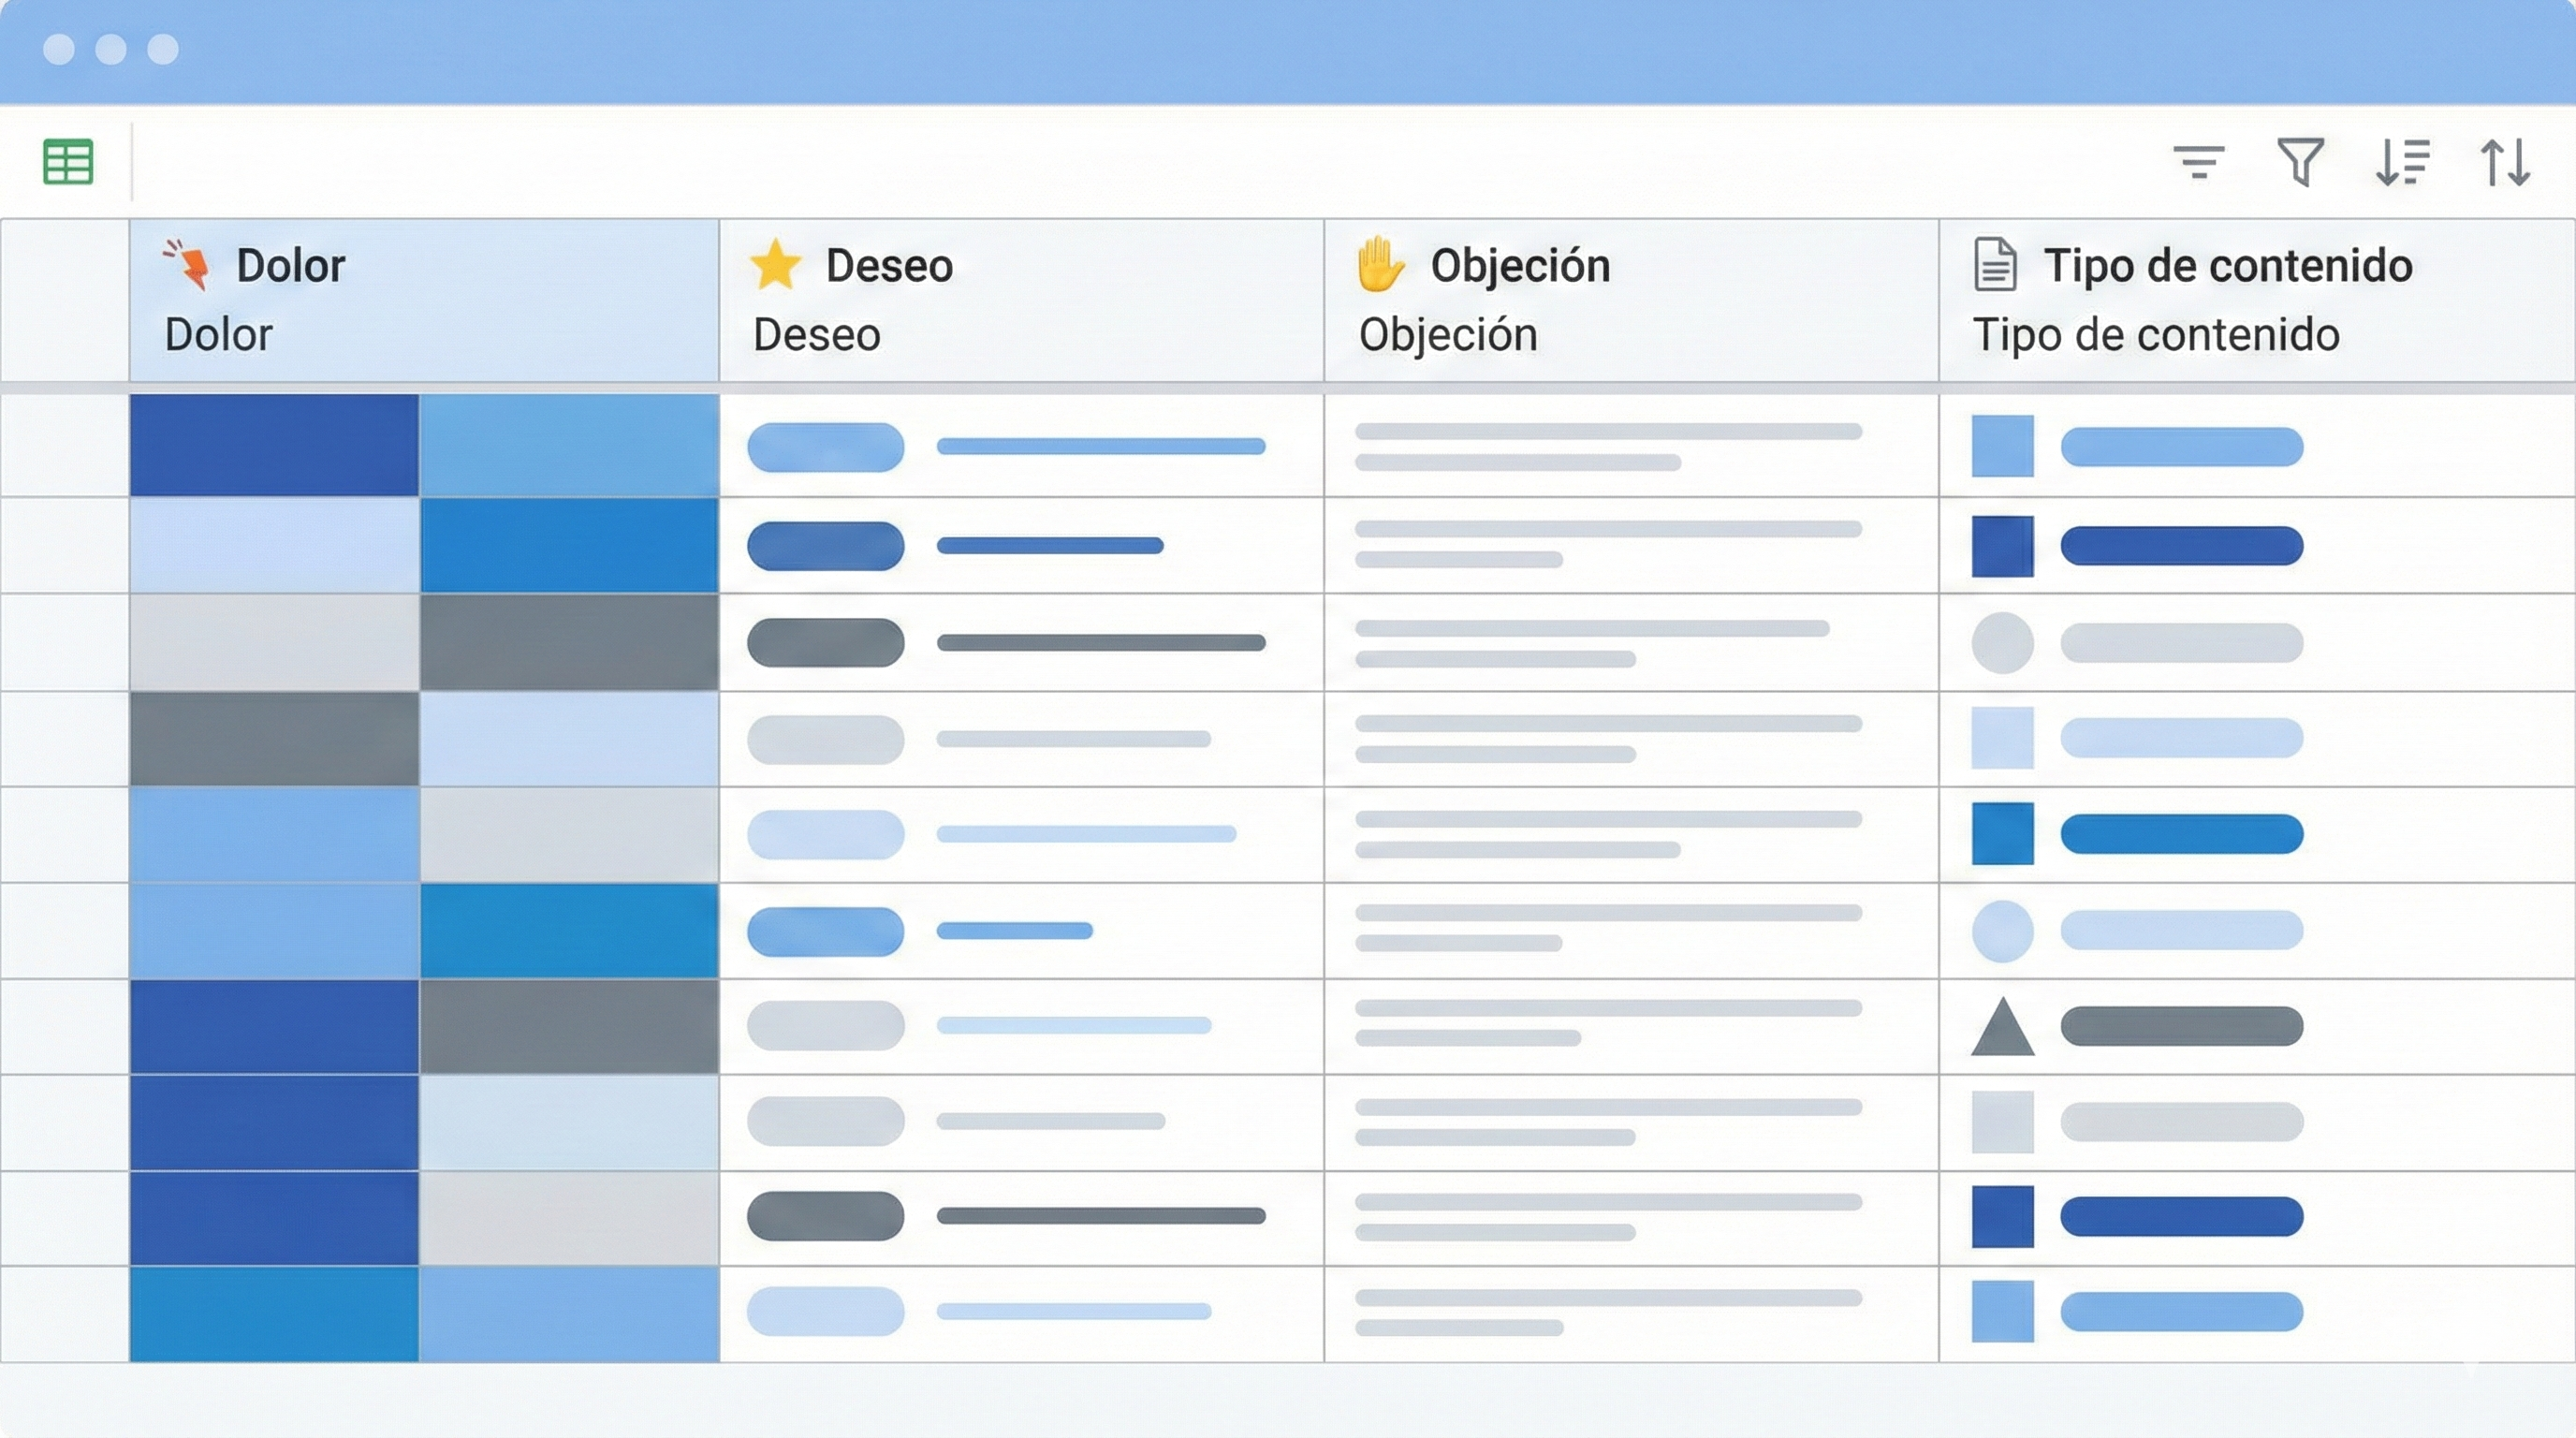Click the funnel filter icon
2576x1438 pixels.
pyautogui.click(x=2300, y=162)
